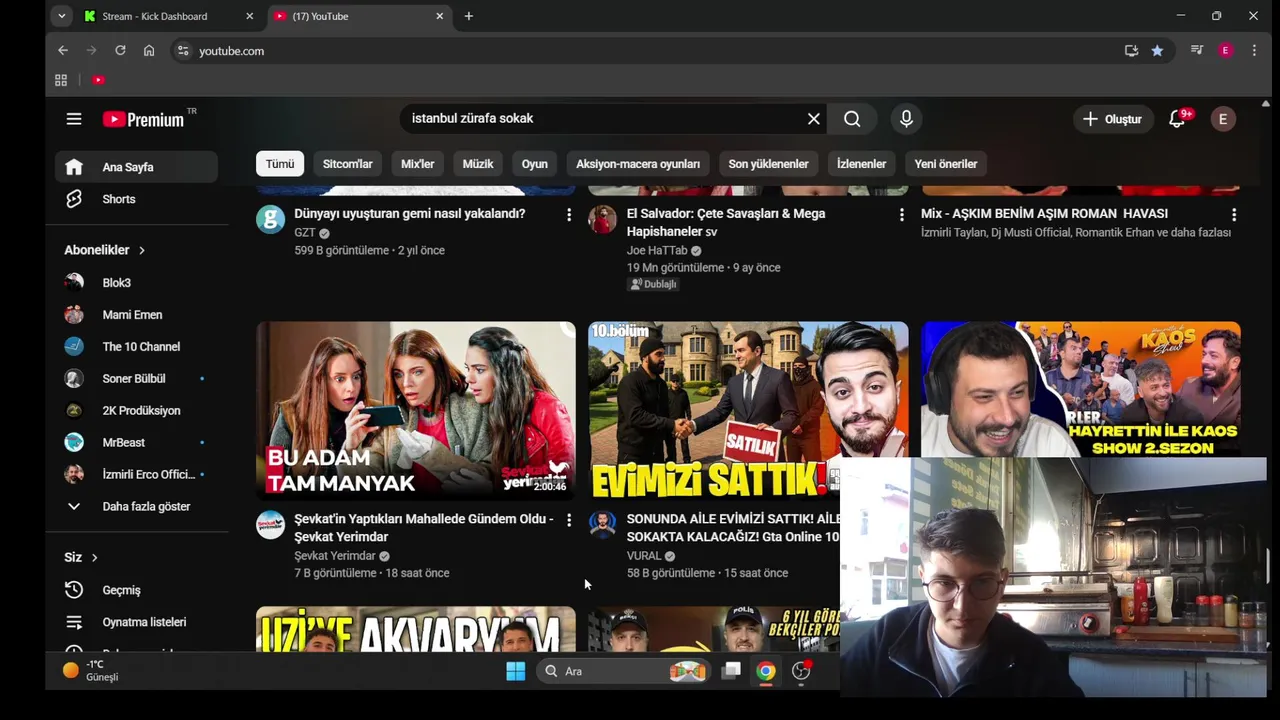Open GZT channel avatar
The height and width of the screenshot is (720, 1280).
click(x=270, y=219)
